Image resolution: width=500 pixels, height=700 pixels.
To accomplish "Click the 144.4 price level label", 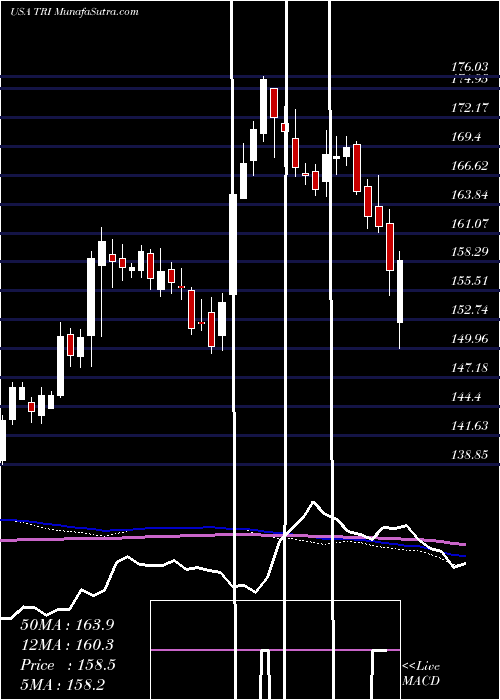I will pyautogui.click(x=467, y=396).
